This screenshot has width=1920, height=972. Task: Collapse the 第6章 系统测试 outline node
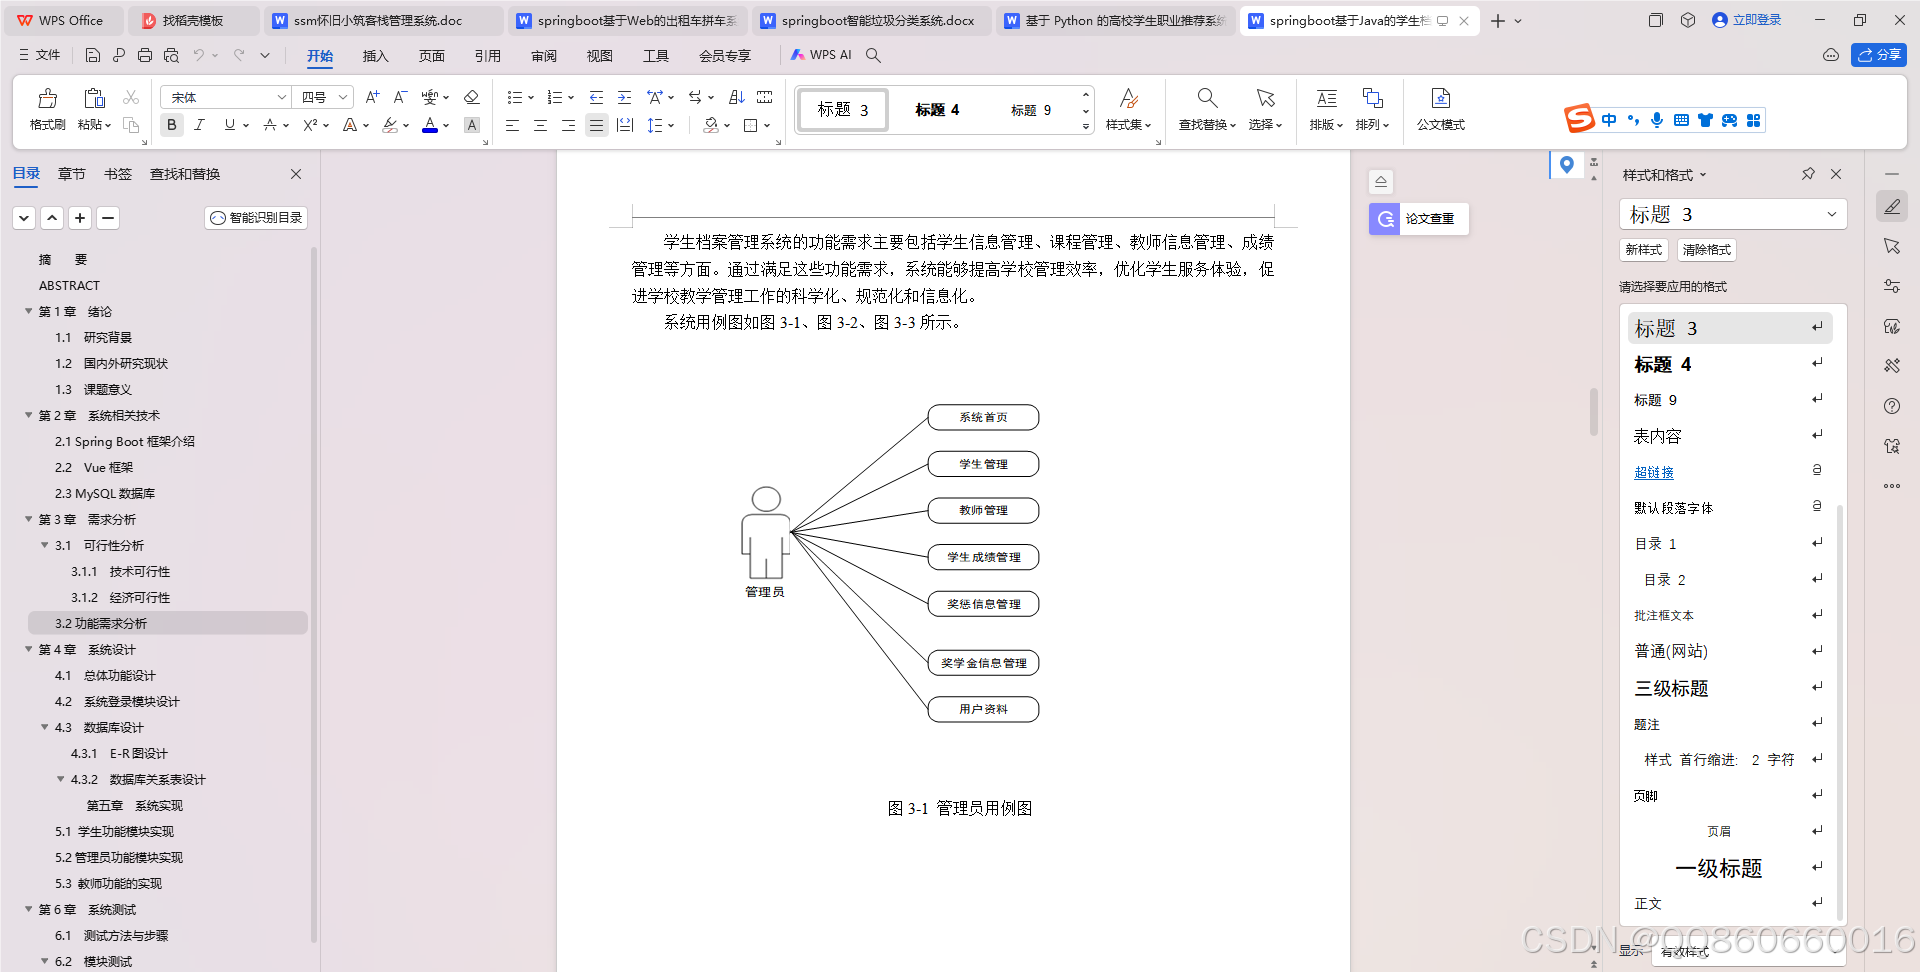28,909
